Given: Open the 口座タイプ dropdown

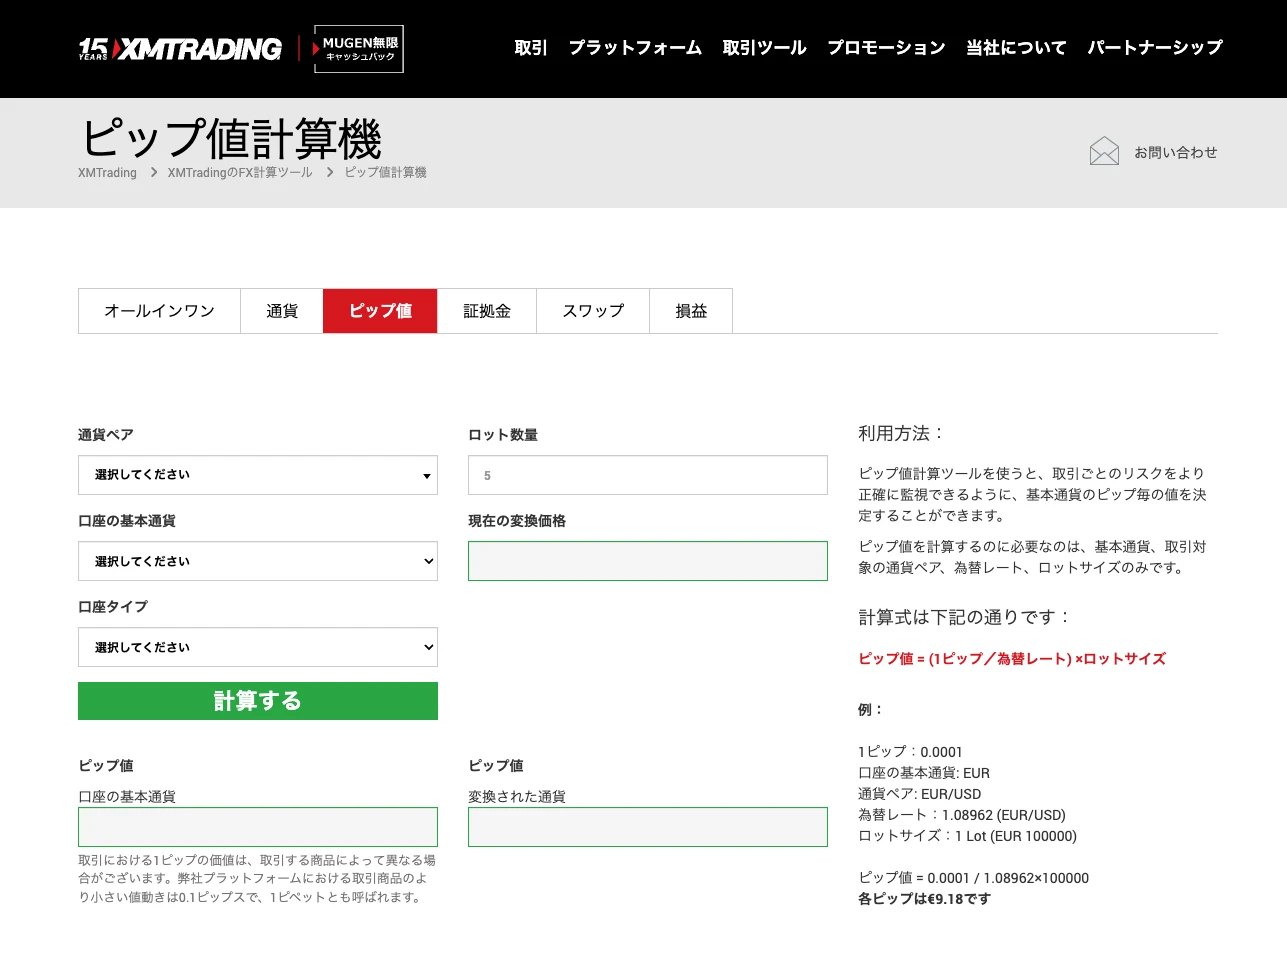Looking at the screenshot, I should [257, 647].
